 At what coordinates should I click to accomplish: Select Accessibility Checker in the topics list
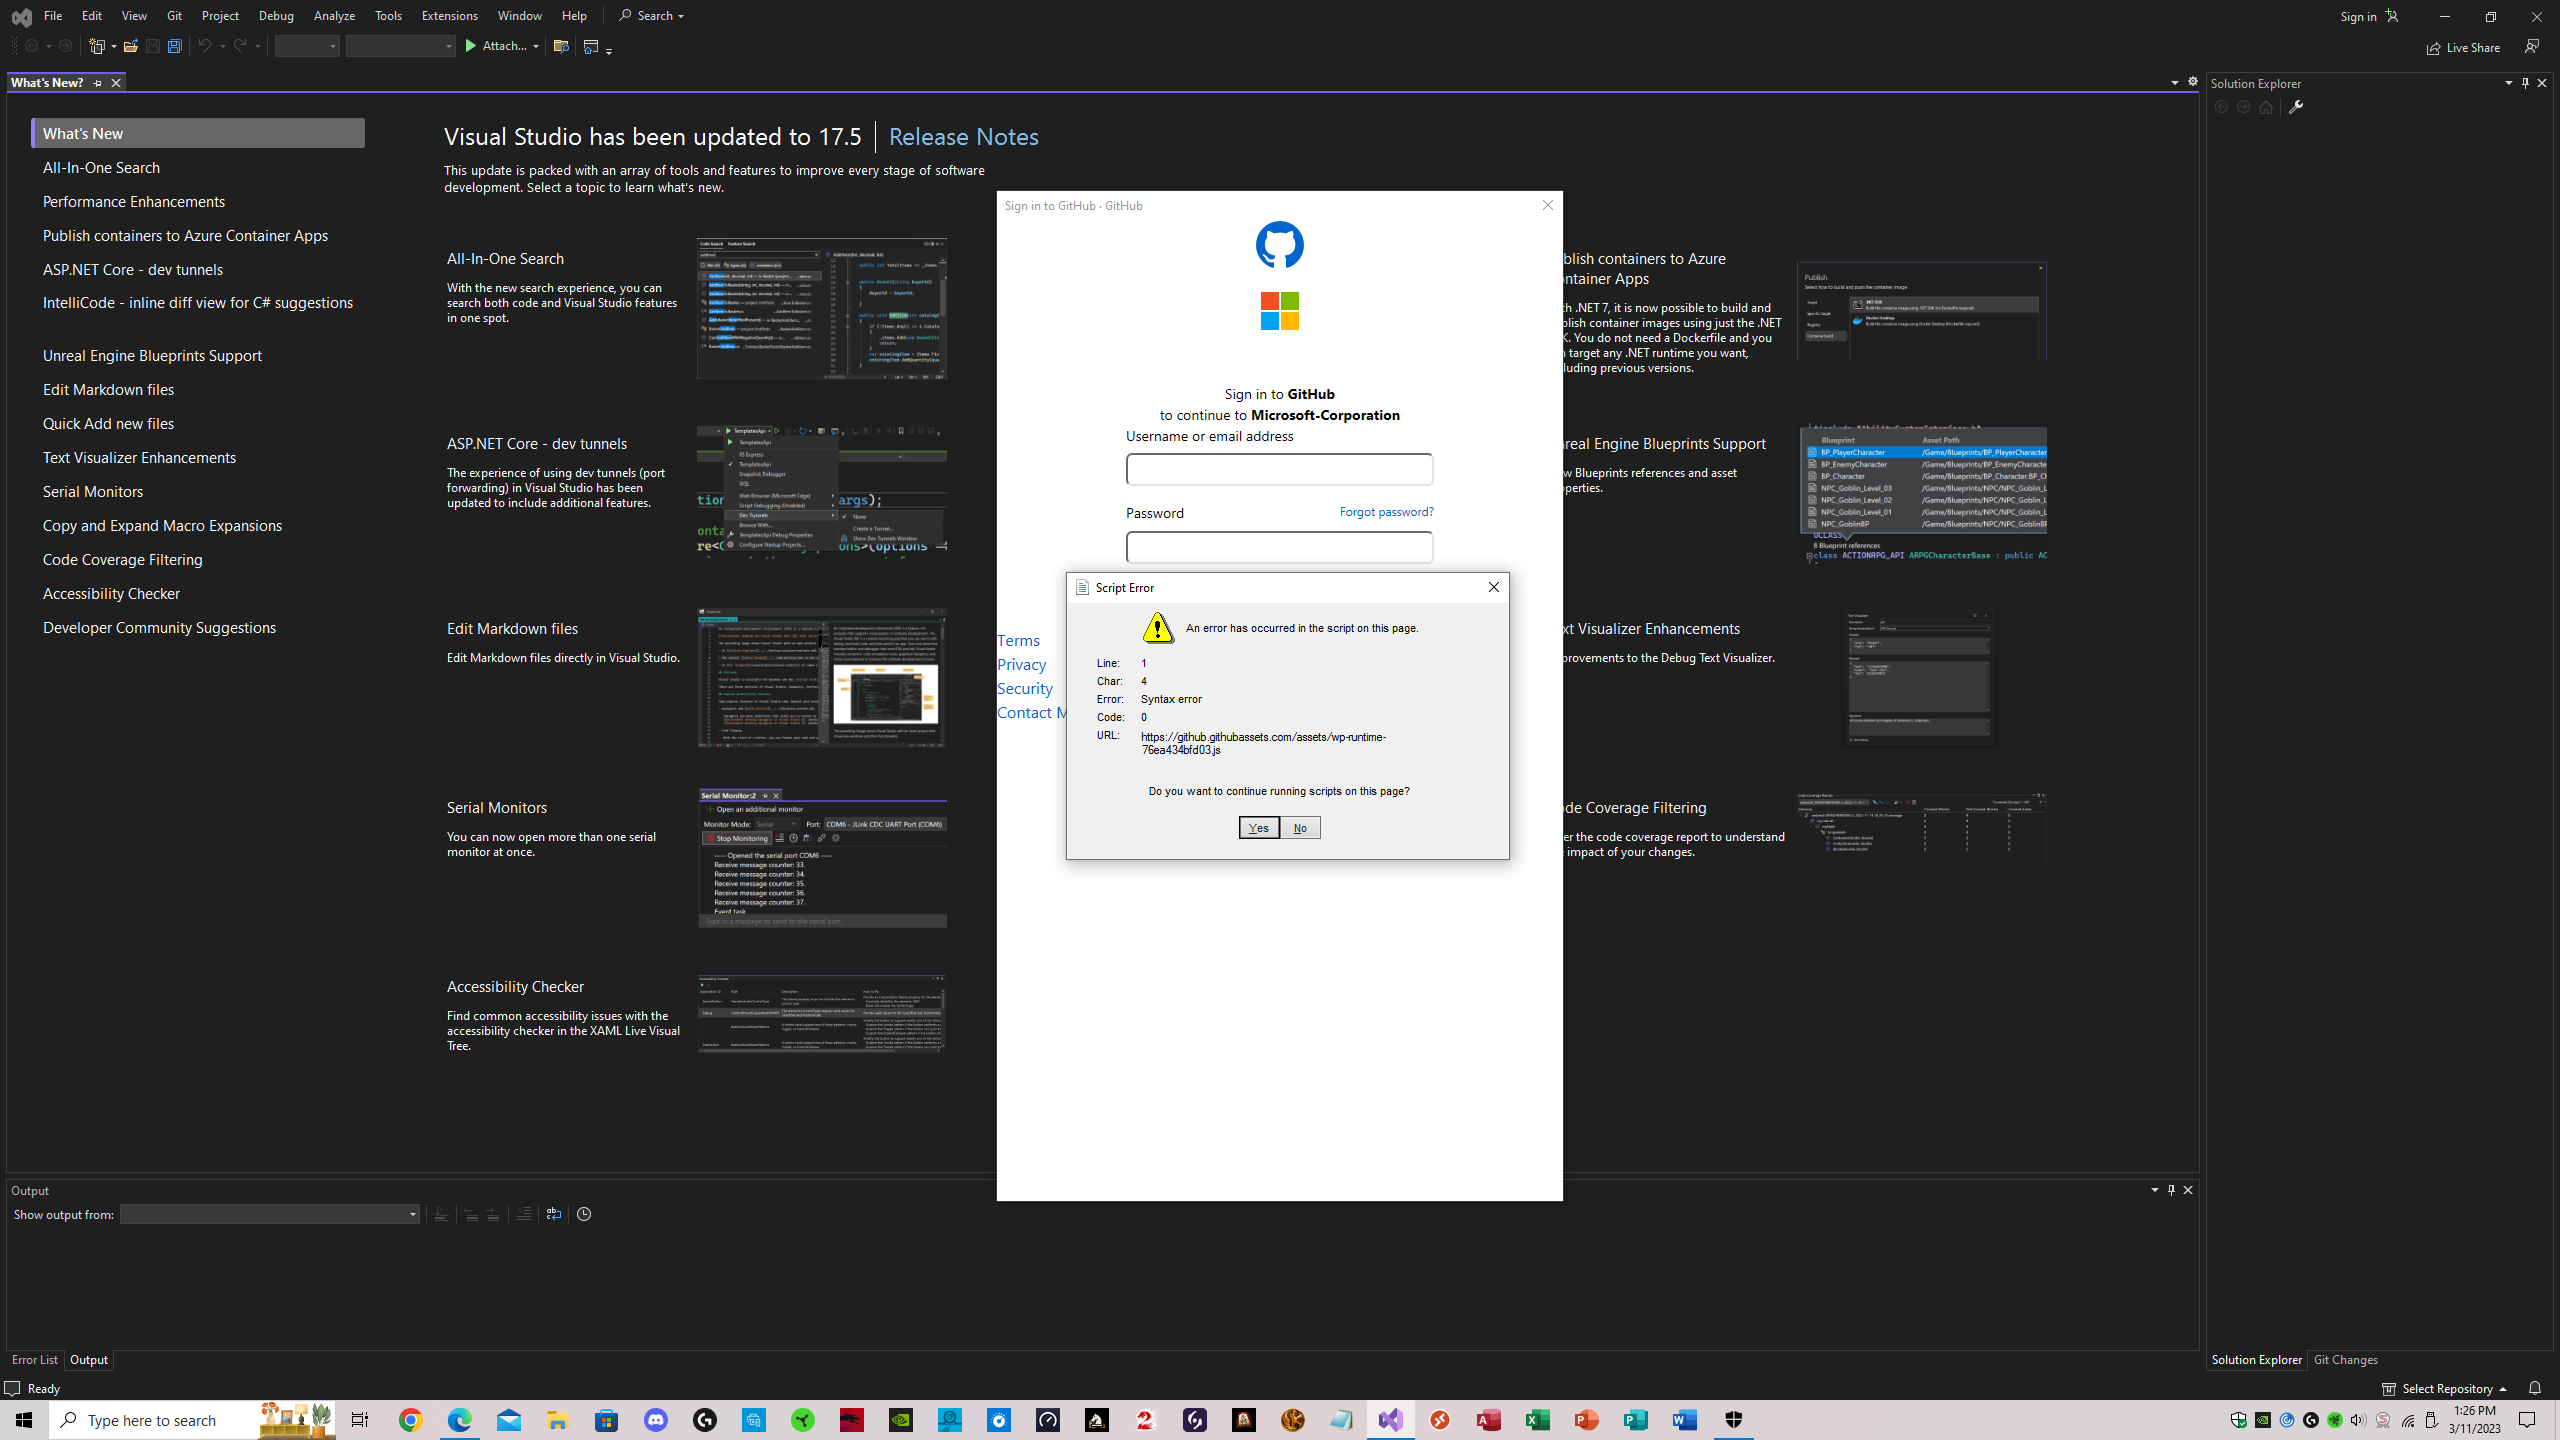pos(111,594)
